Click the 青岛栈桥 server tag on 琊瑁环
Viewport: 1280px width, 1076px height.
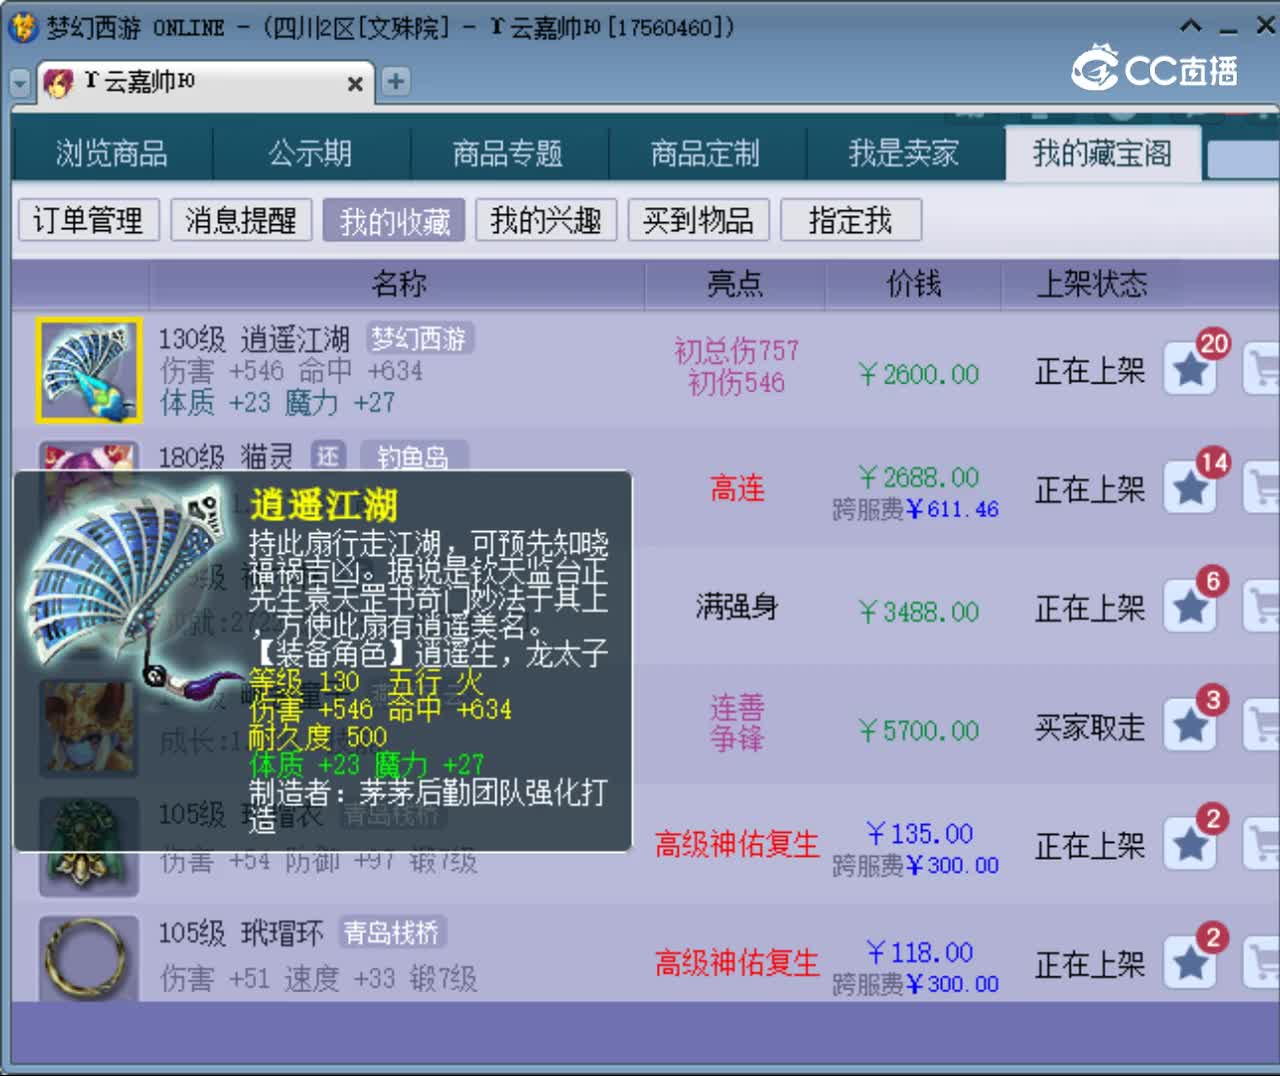pyautogui.click(x=391, y=933)
